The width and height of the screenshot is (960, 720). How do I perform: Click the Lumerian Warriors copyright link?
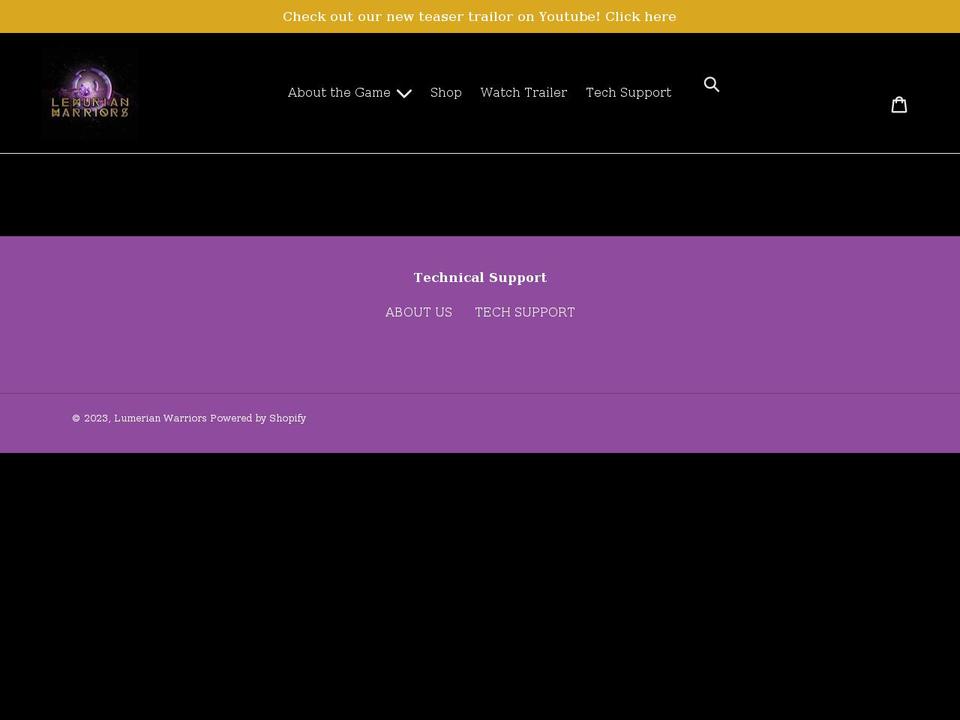pos(160,418)
